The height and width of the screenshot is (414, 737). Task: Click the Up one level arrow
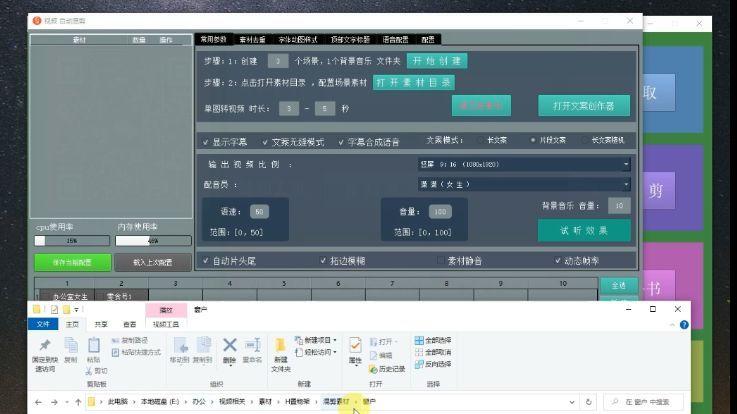tap(78, 402)
